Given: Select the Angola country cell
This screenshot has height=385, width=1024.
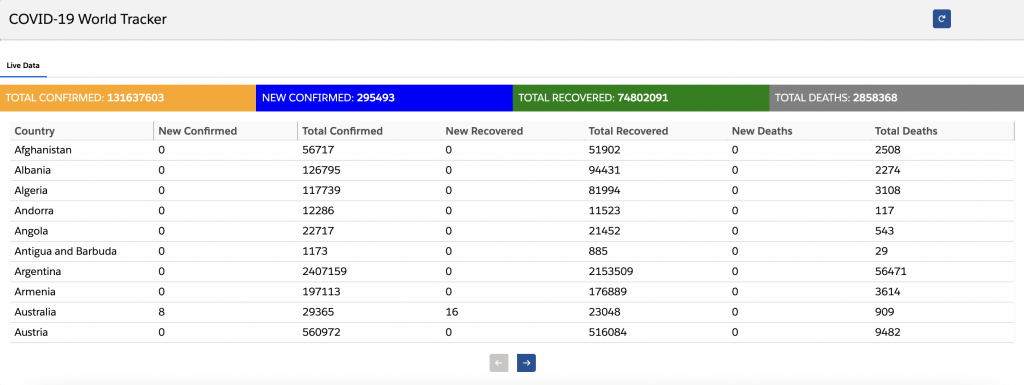Looking at the screenshot, I should [x=31, y=231].
